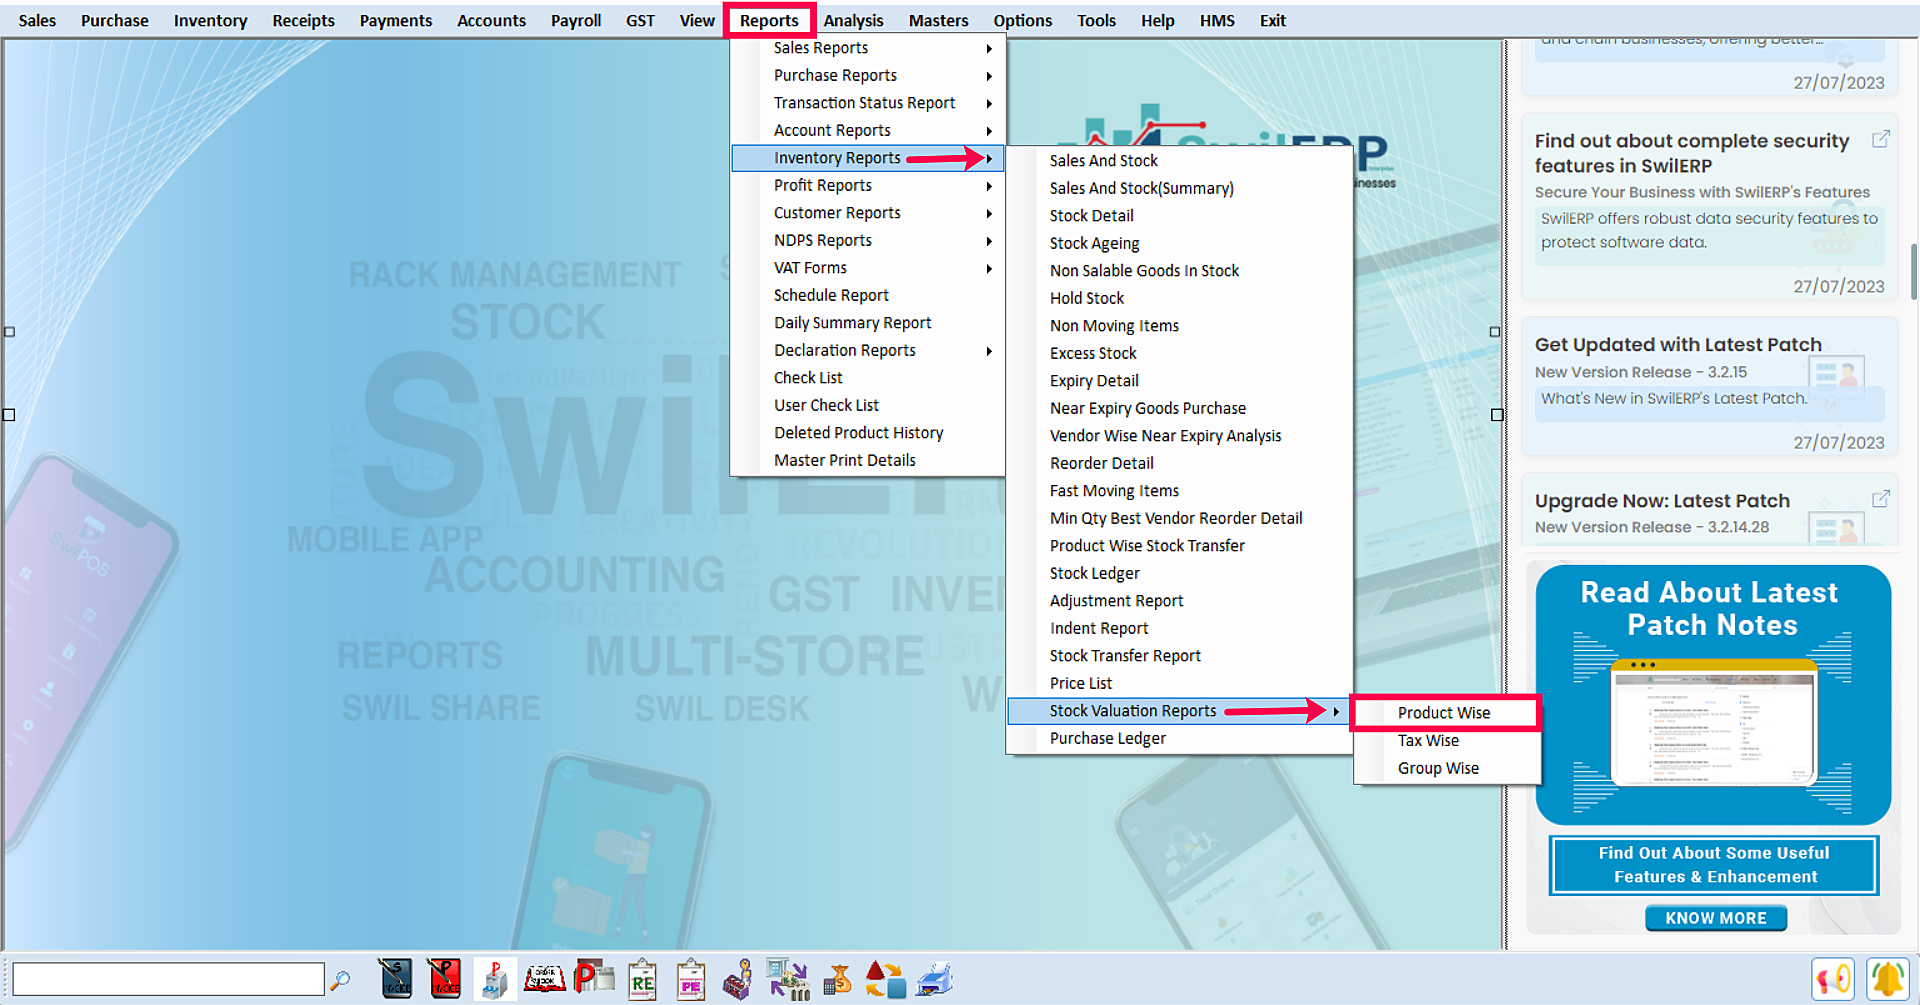
Task: Select Purchase Ledger report
Action: coord(1178,739)
